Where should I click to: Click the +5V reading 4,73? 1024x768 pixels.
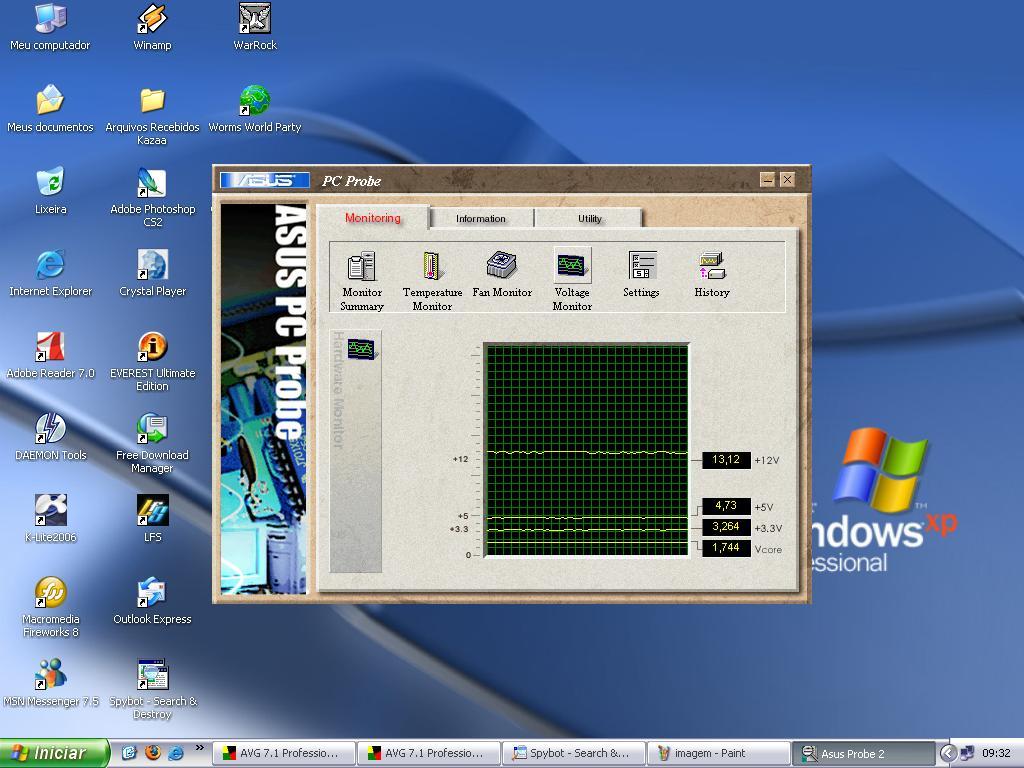click(726, 506)
